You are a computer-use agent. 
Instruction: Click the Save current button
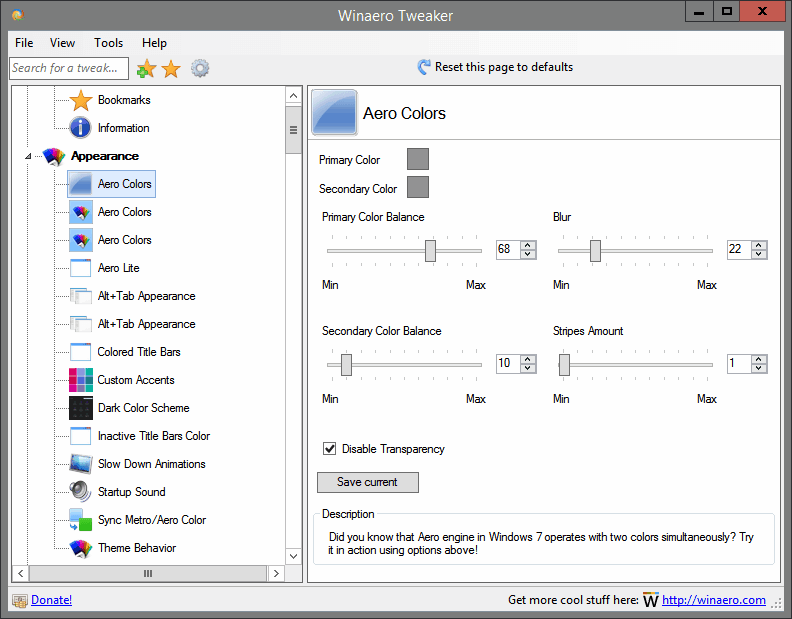(368, 482)
